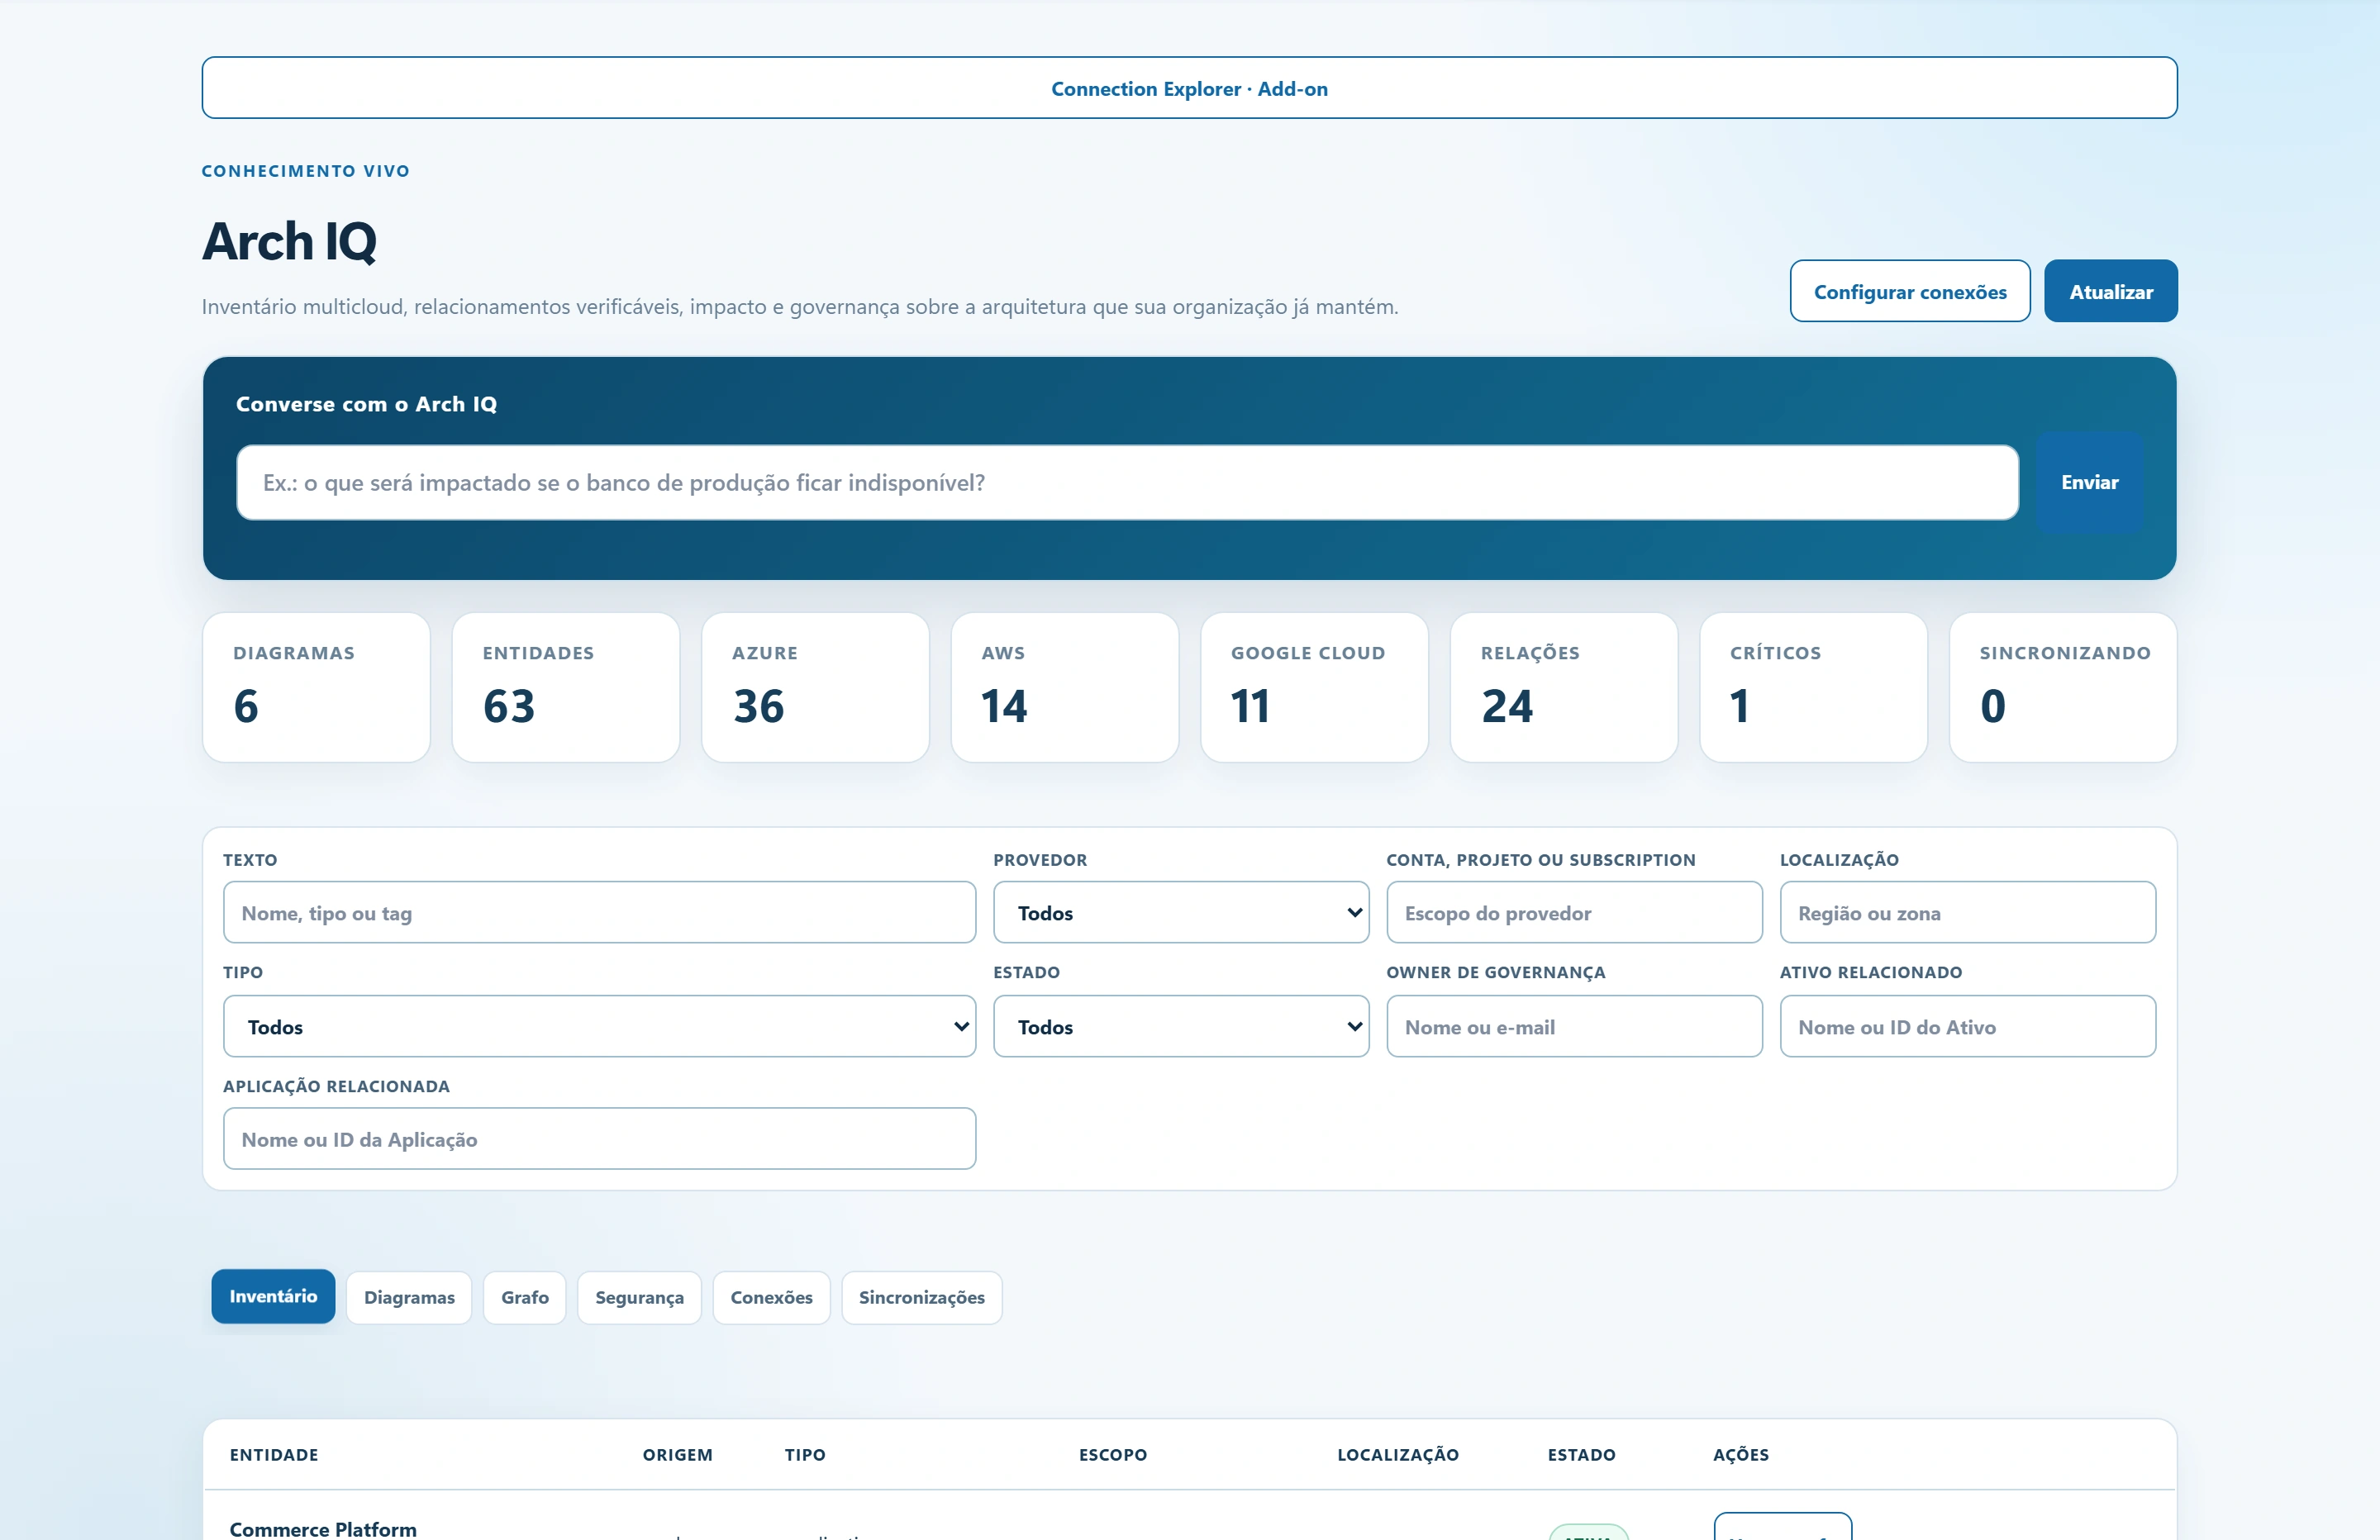This screenshot has height=1540, width=2380.
Task: Click the Sincronizando 0 stat card
Action: click(x=2063, y=688)
